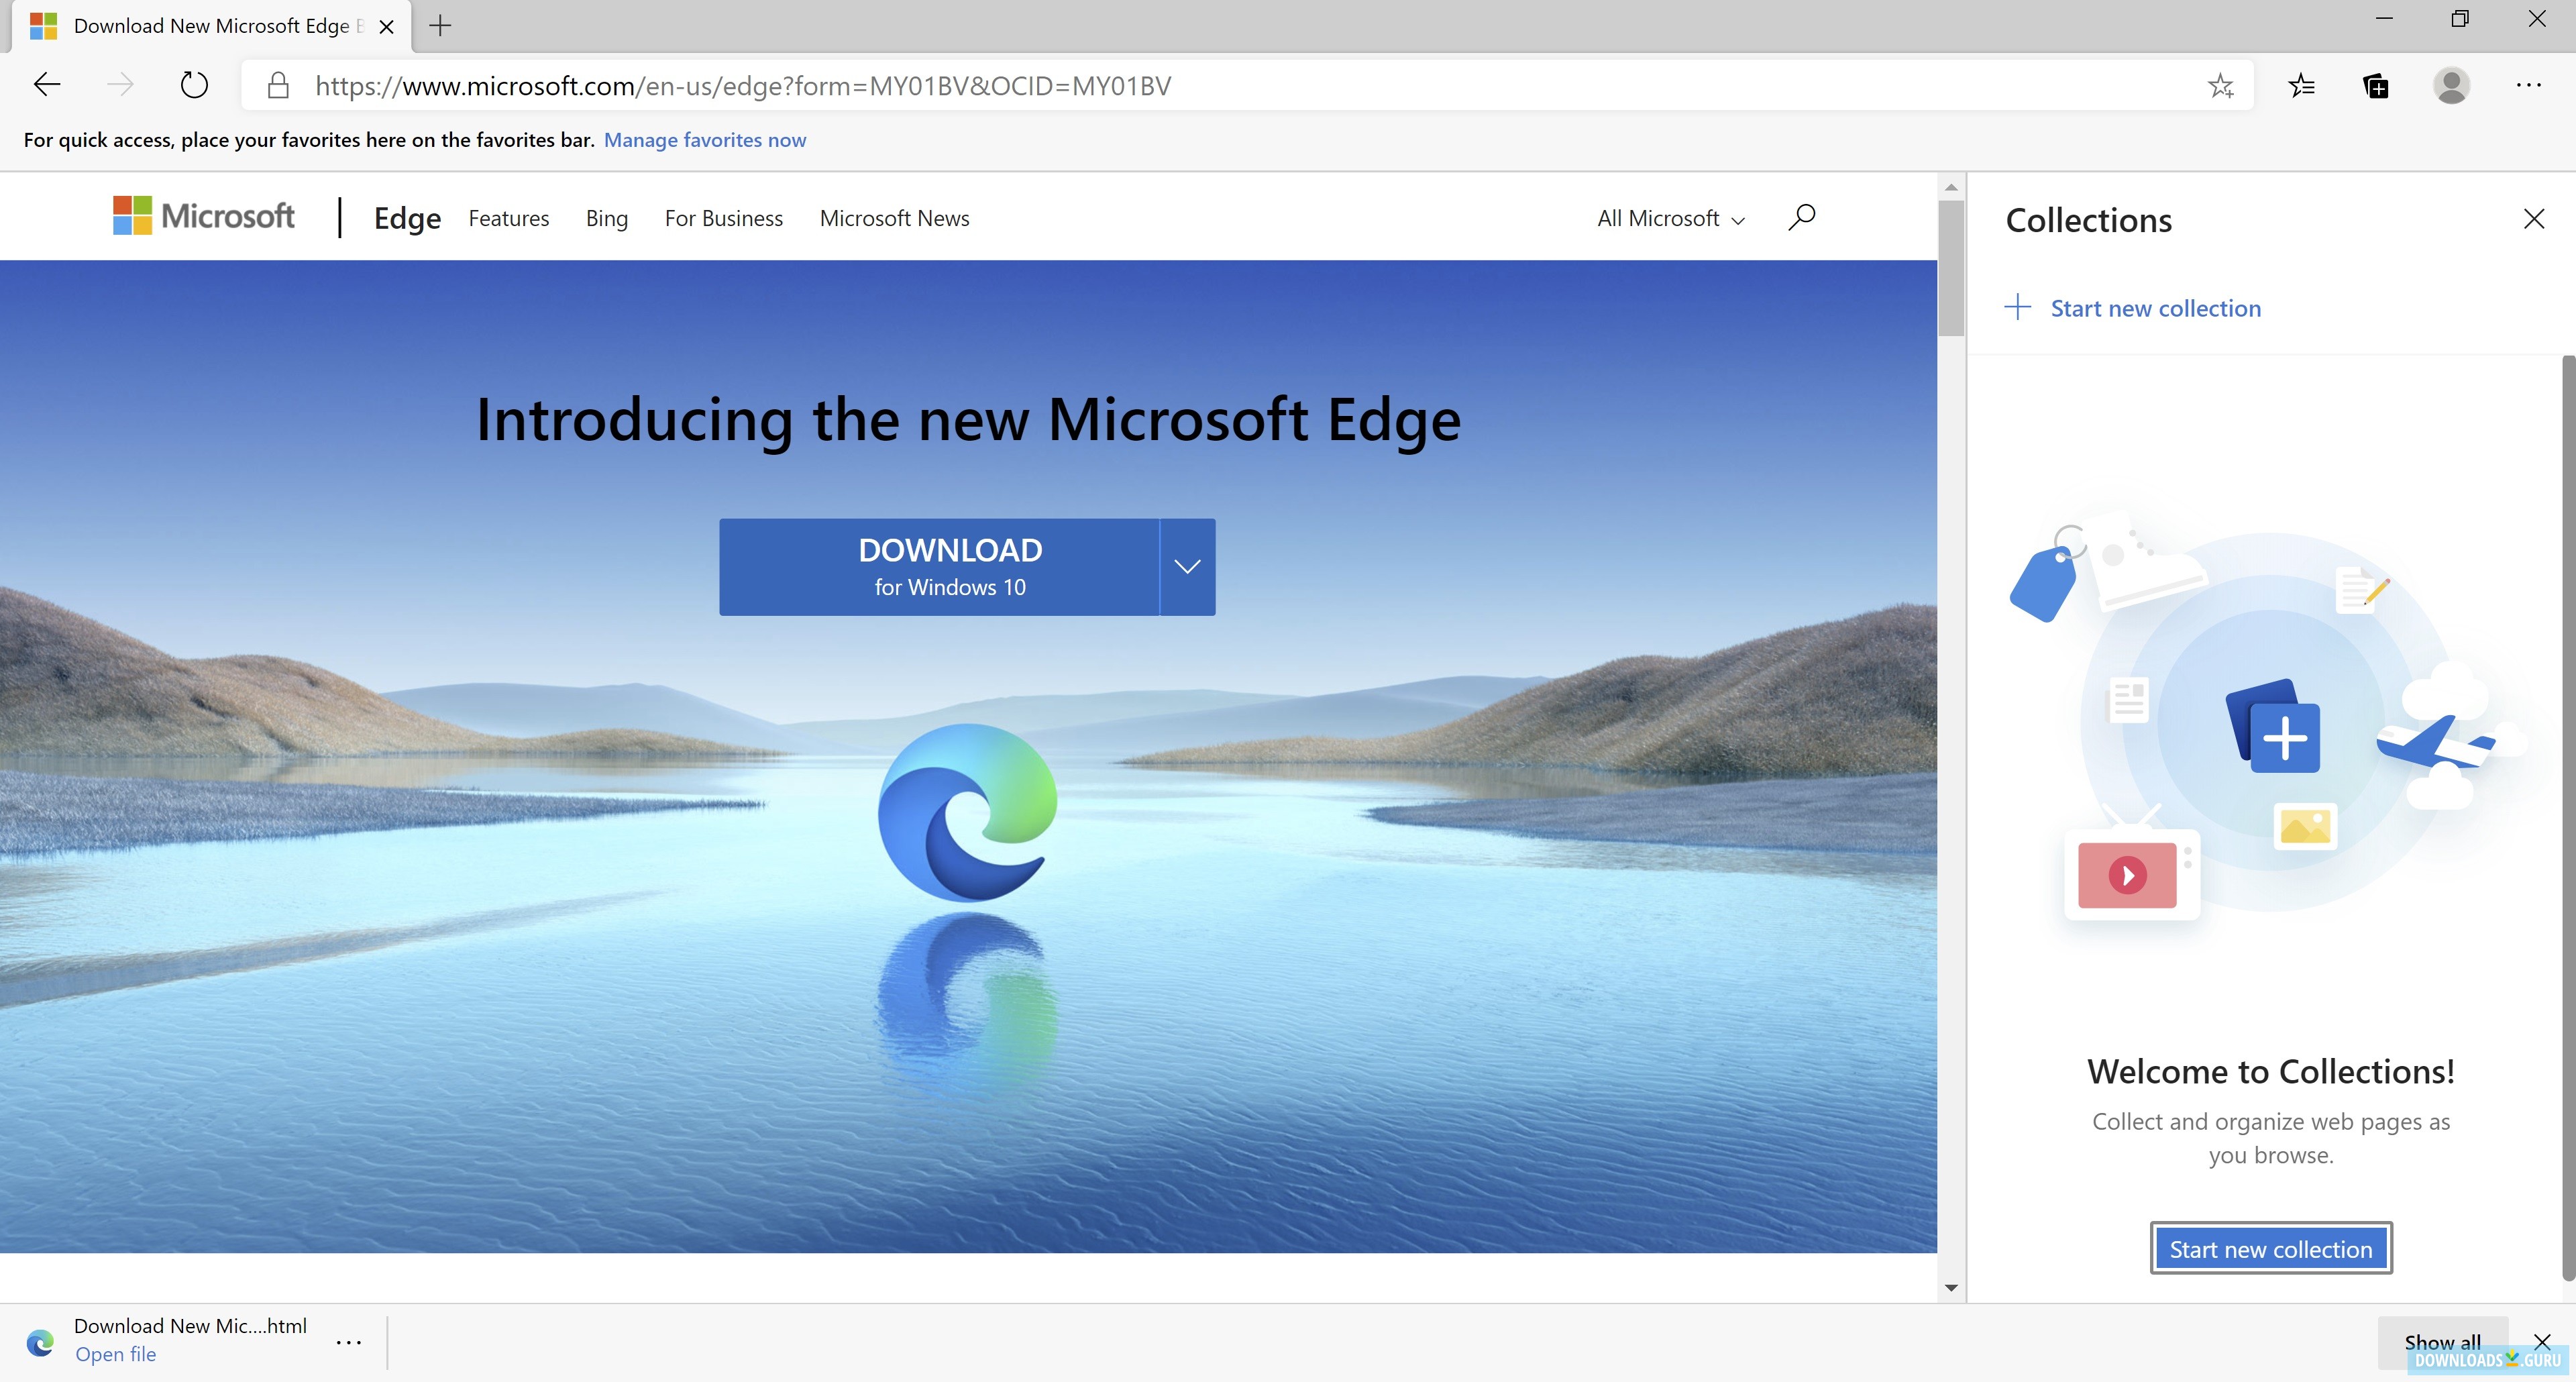Screen dimensions: 2576x1382
Task: Select the Features navigation tab
Action: point(508,218)
